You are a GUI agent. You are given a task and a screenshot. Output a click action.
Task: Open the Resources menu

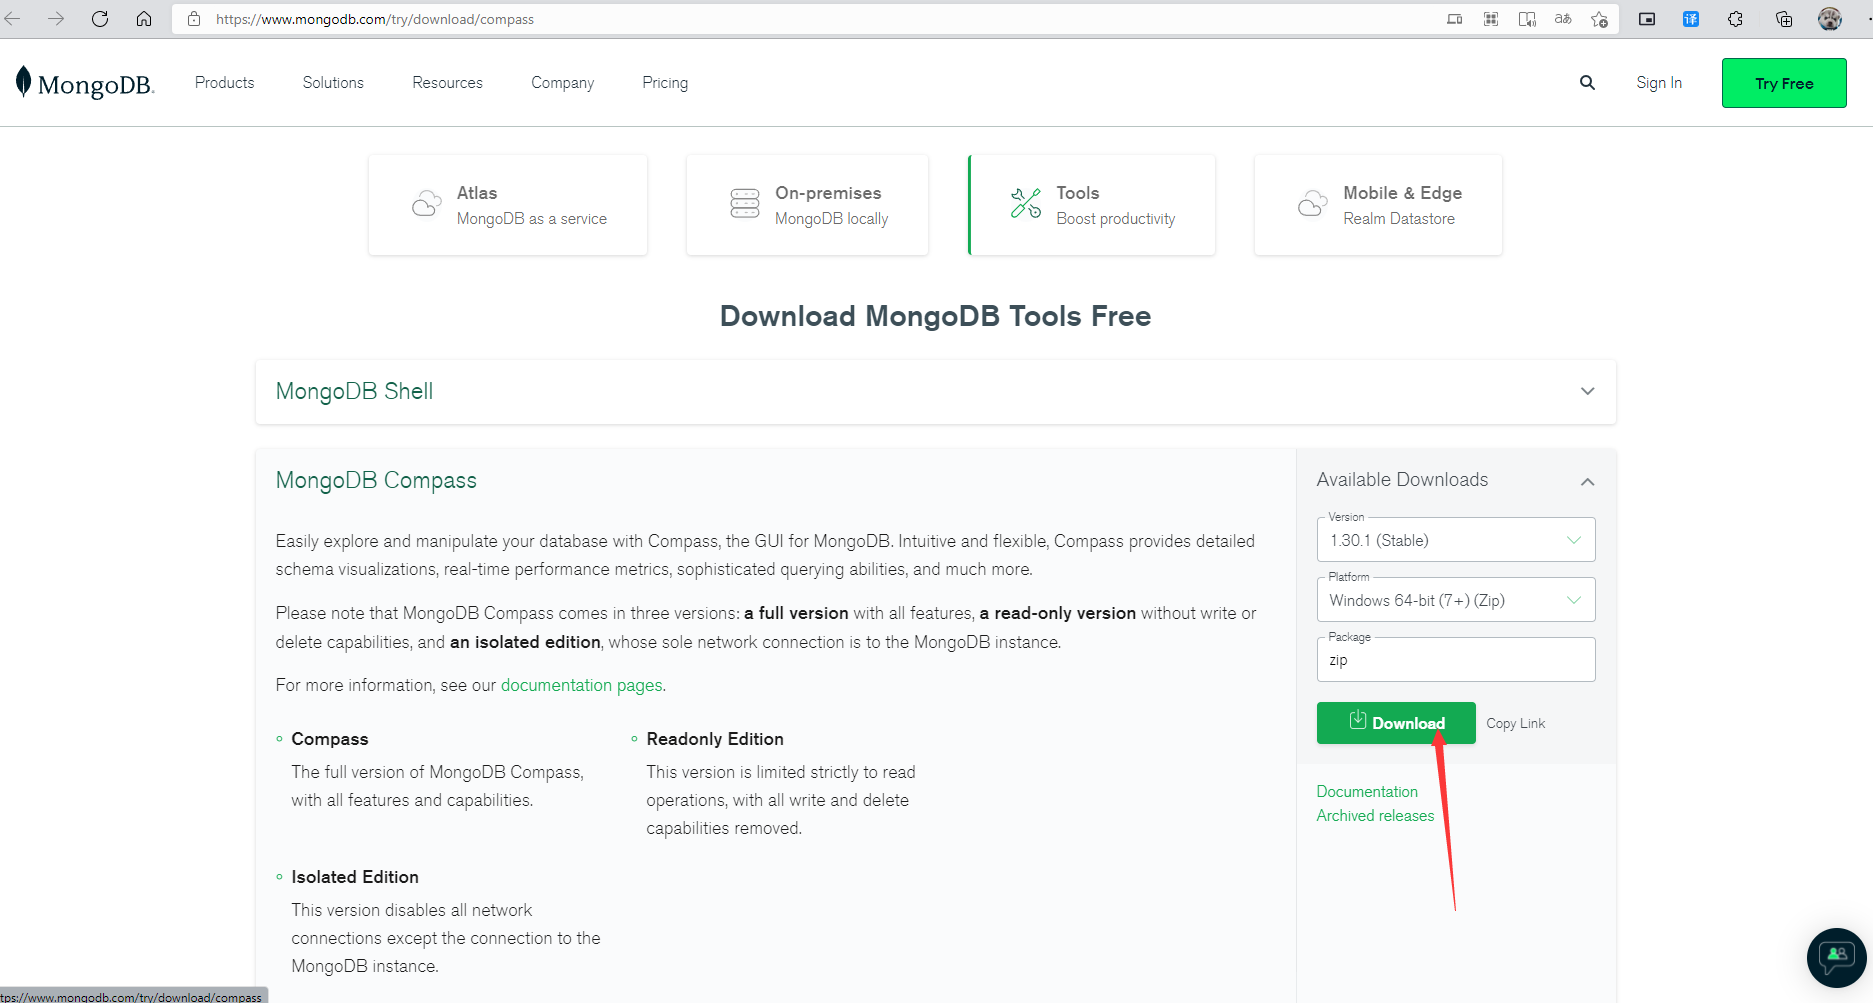pos(447,83)
